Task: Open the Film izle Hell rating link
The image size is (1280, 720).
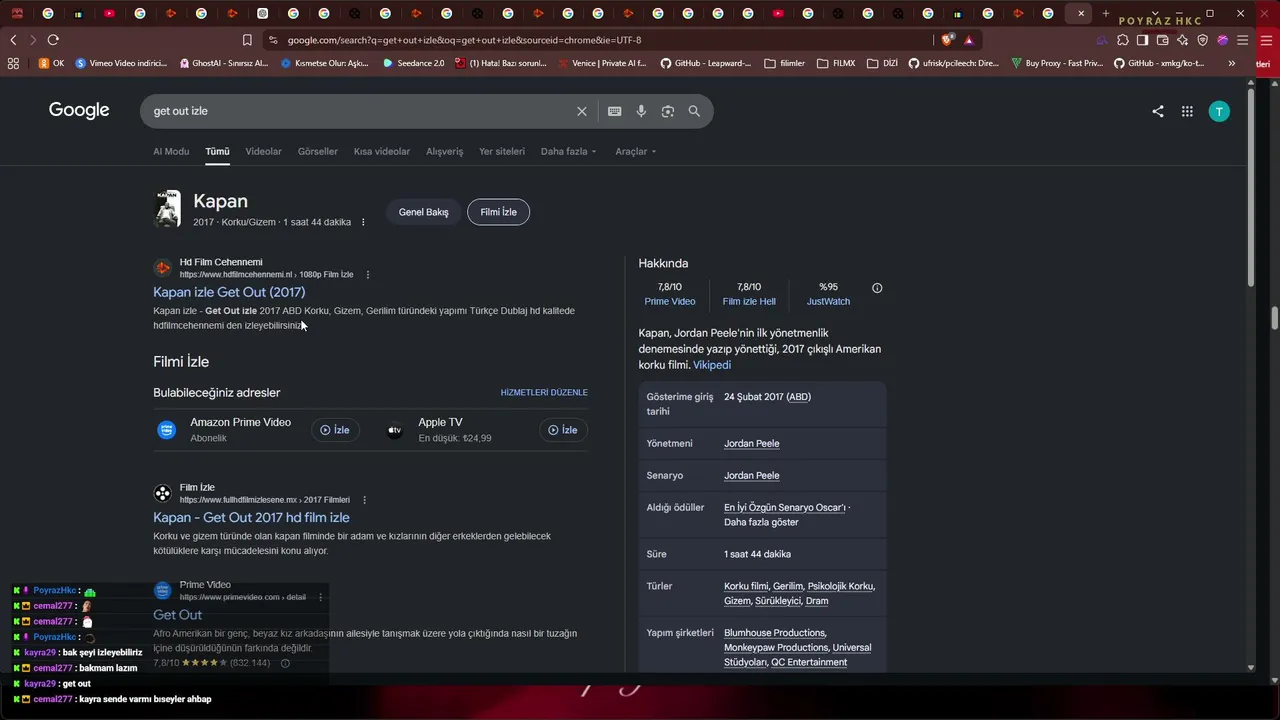Action: (749, 301)
